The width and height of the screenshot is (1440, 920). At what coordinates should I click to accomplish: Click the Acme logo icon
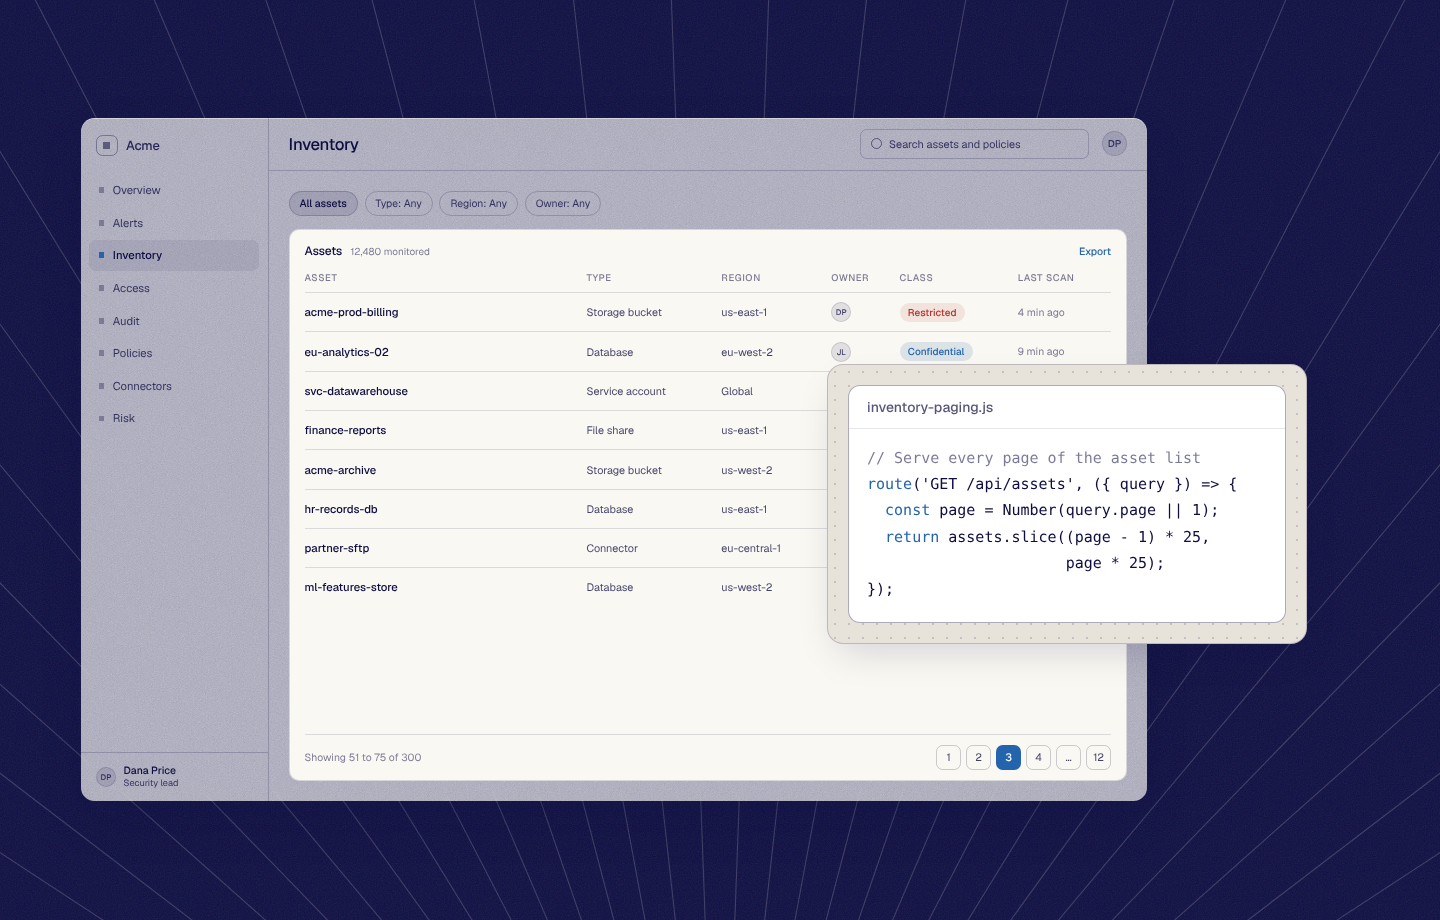107,145
